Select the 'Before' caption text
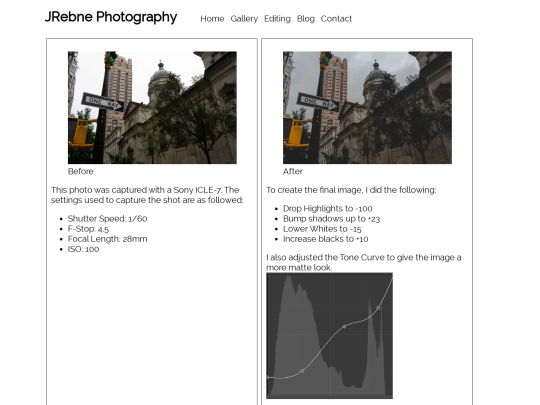The width and height of the screenshot is (540, 405). [81, 172]
